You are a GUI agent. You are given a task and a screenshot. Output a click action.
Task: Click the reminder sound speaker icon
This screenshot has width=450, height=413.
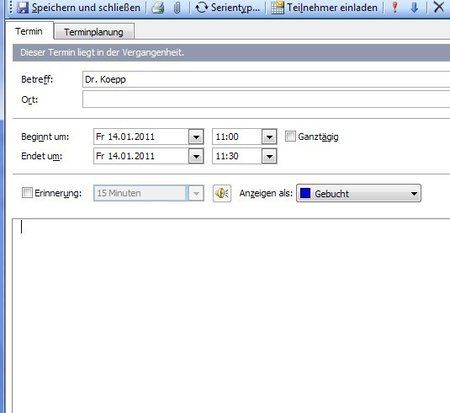pos(222,193)
